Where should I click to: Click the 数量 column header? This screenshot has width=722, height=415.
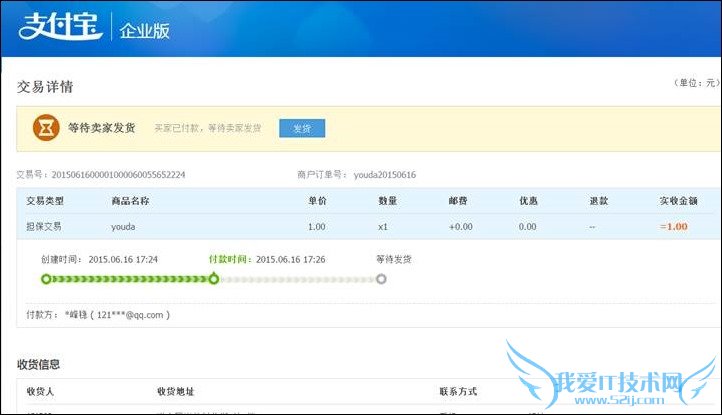coord(388,201)
